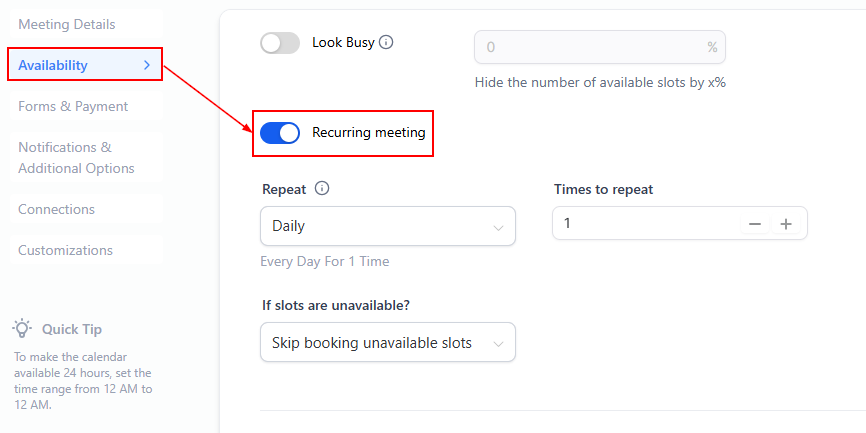Open the Meeting Details section

click(x=67, y=24)
